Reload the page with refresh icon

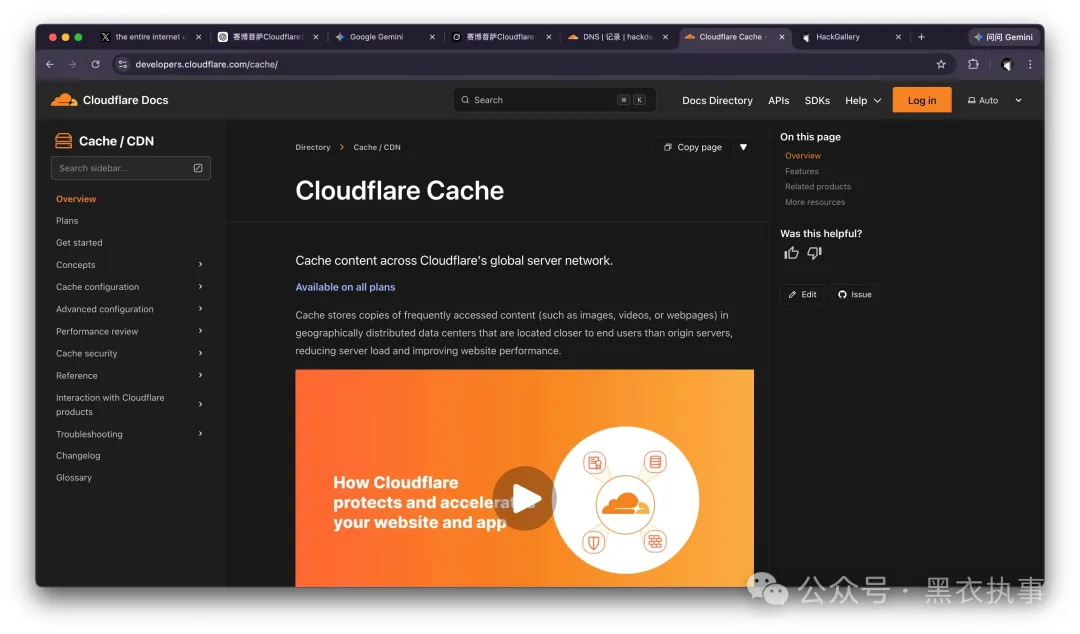(95, 64)
